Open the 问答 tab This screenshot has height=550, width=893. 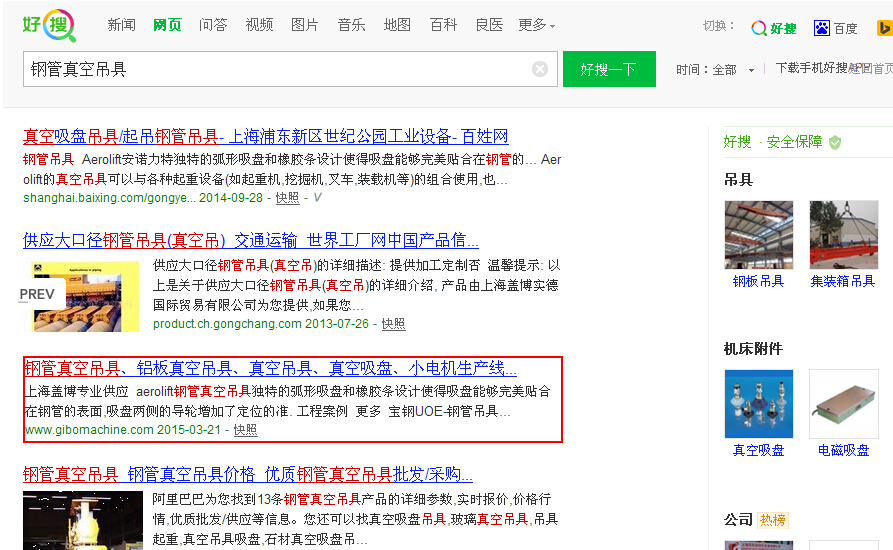(x=214, y=25)
